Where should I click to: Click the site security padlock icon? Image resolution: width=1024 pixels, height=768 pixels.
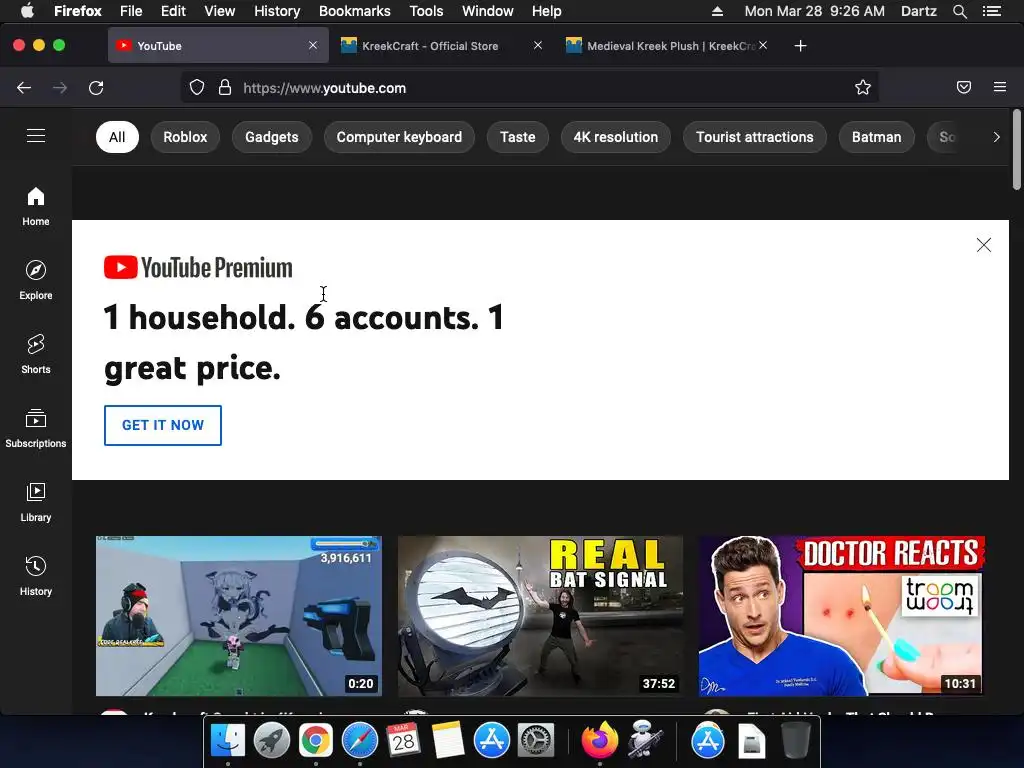pos(225,88)
